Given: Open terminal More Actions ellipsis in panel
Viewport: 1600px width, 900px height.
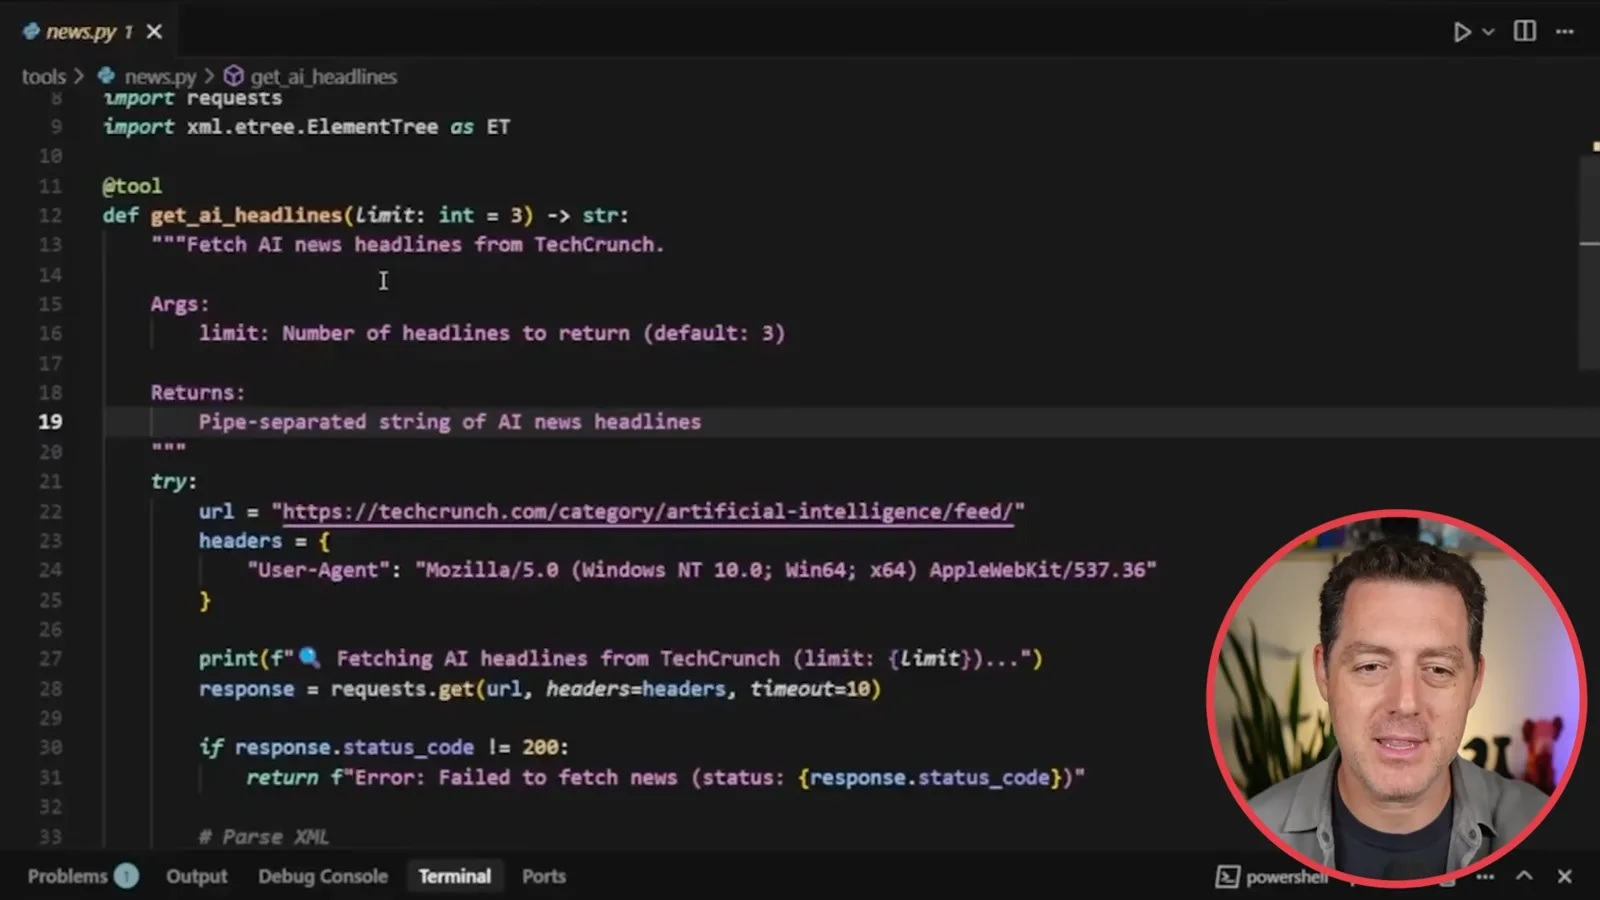Looking at the screenshot, I should (1486, 877).
